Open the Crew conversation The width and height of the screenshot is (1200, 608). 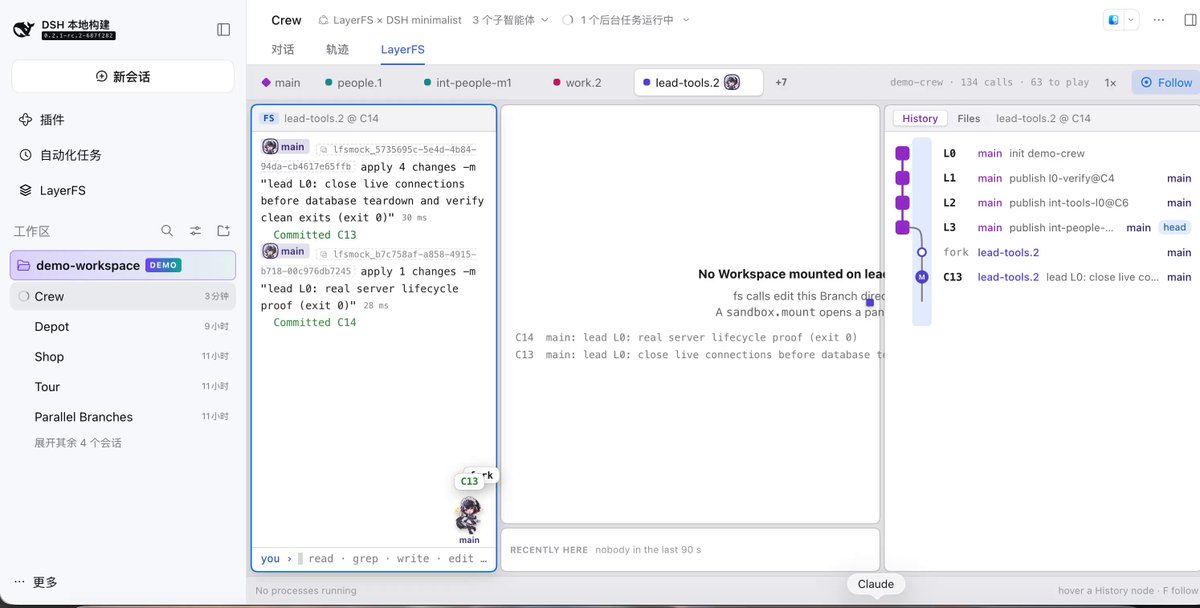click(x=123, y=296)
